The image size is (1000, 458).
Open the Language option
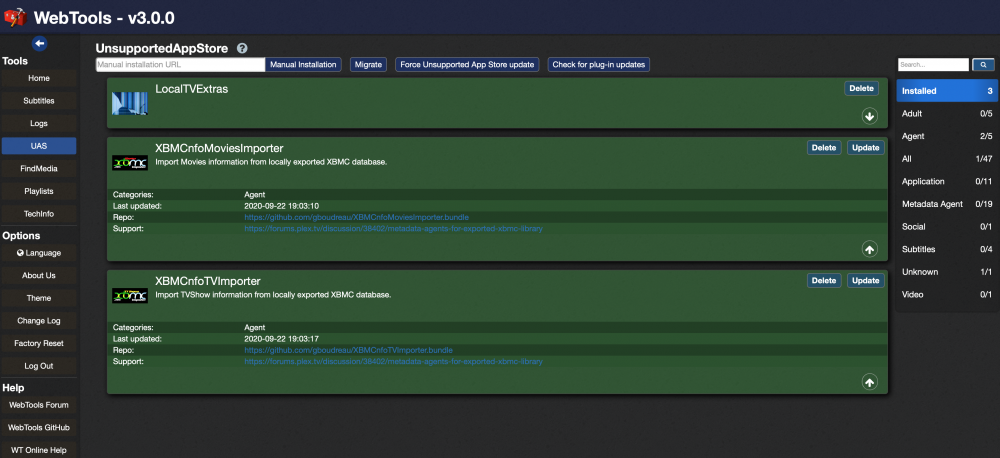tap(39, 253)
